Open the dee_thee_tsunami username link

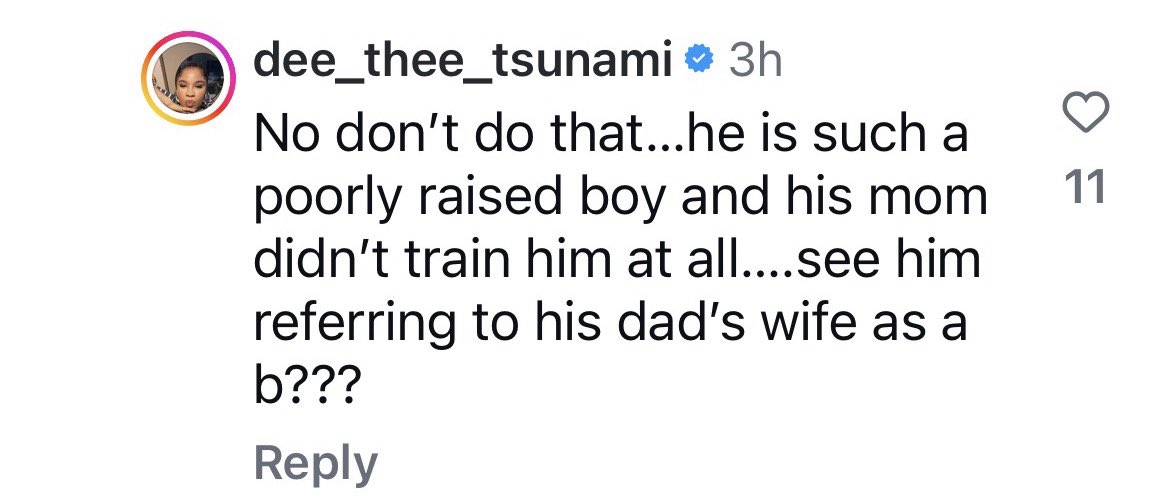click(x=463, y=61)
